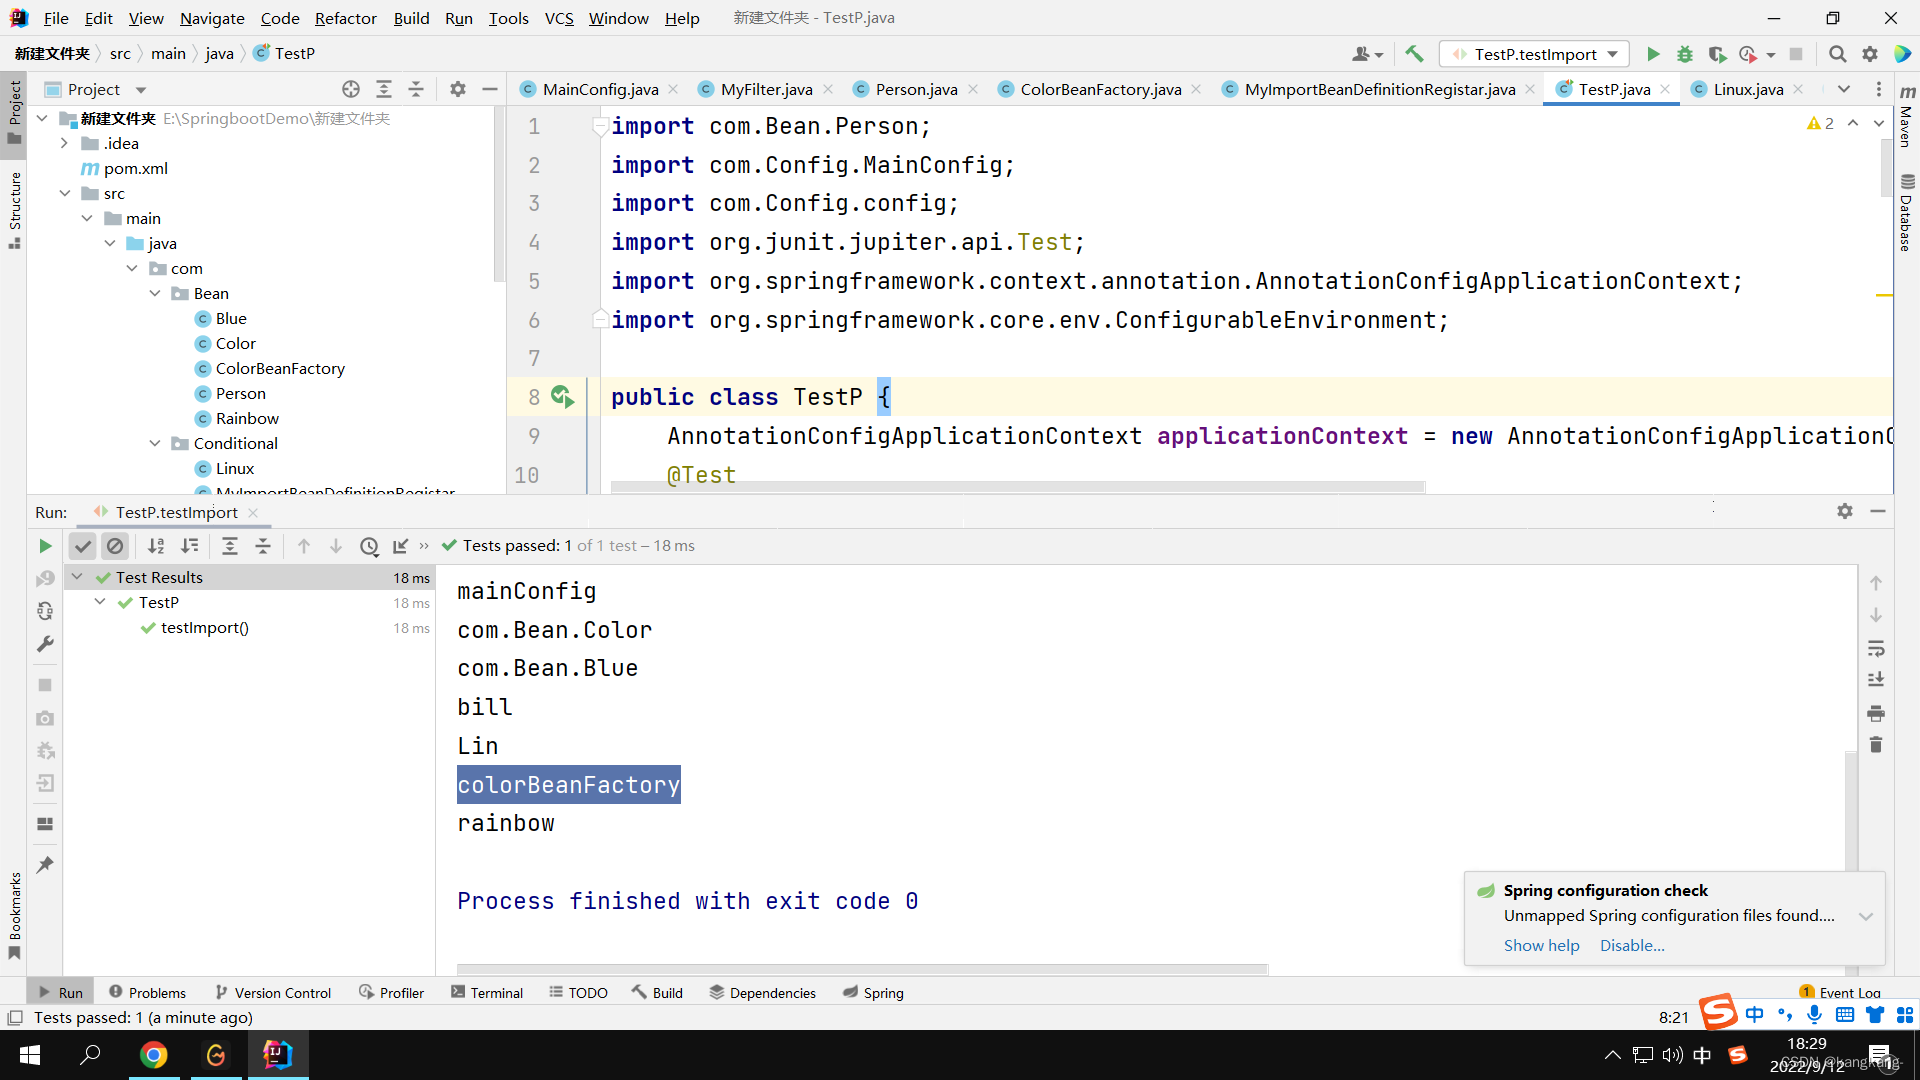This screenshot has width=1920, height=1080.
Task: Click the Build project hammer icon
Action: (1413, 54)
